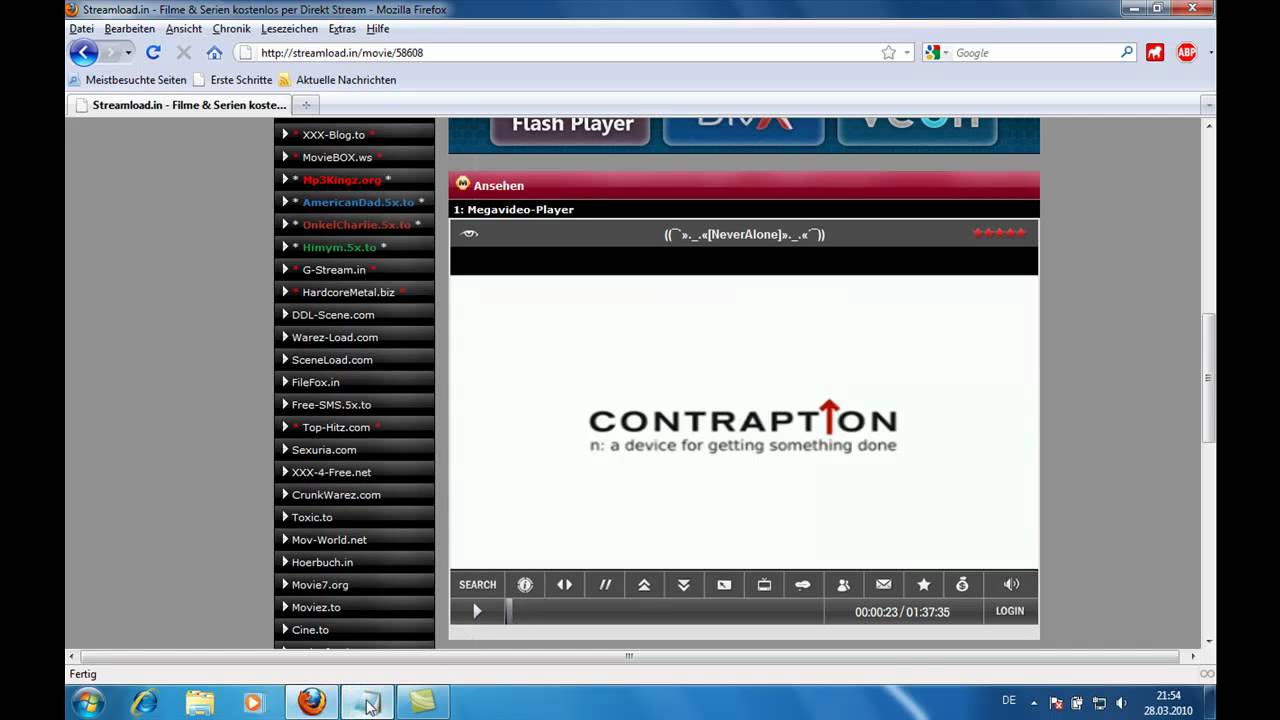
Task: Go to the Firefox home page icon
Action: [214, 52]
